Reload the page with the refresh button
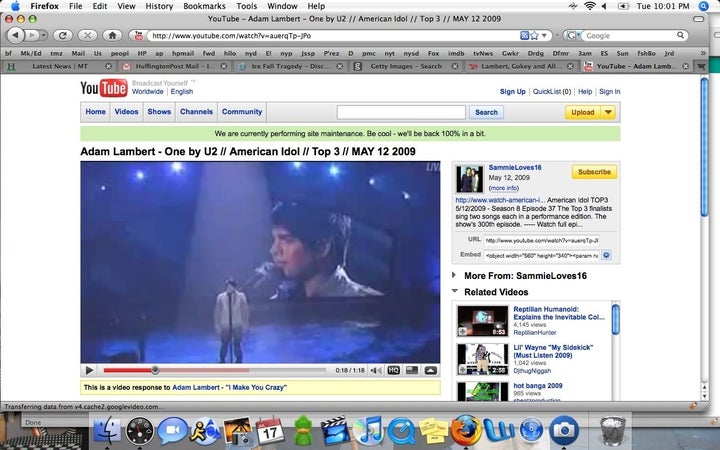 [x=63, y=35]
